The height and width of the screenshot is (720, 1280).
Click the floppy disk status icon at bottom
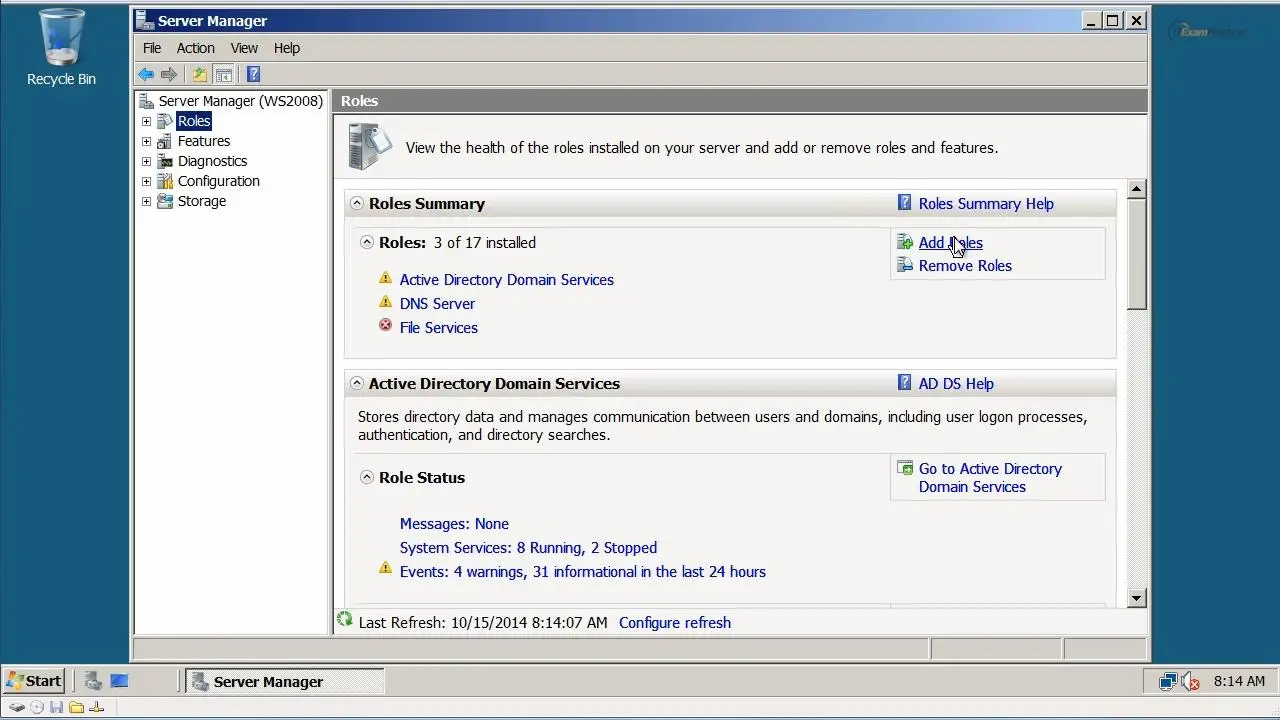(56, 707)
